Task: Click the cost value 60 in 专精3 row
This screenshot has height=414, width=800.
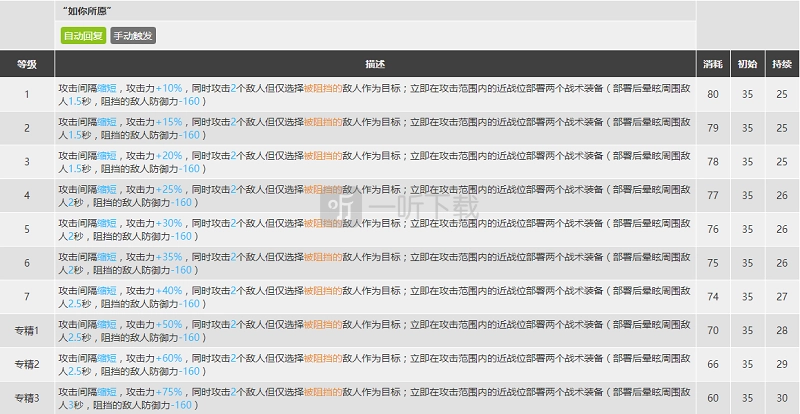Action: click(713, 398)
